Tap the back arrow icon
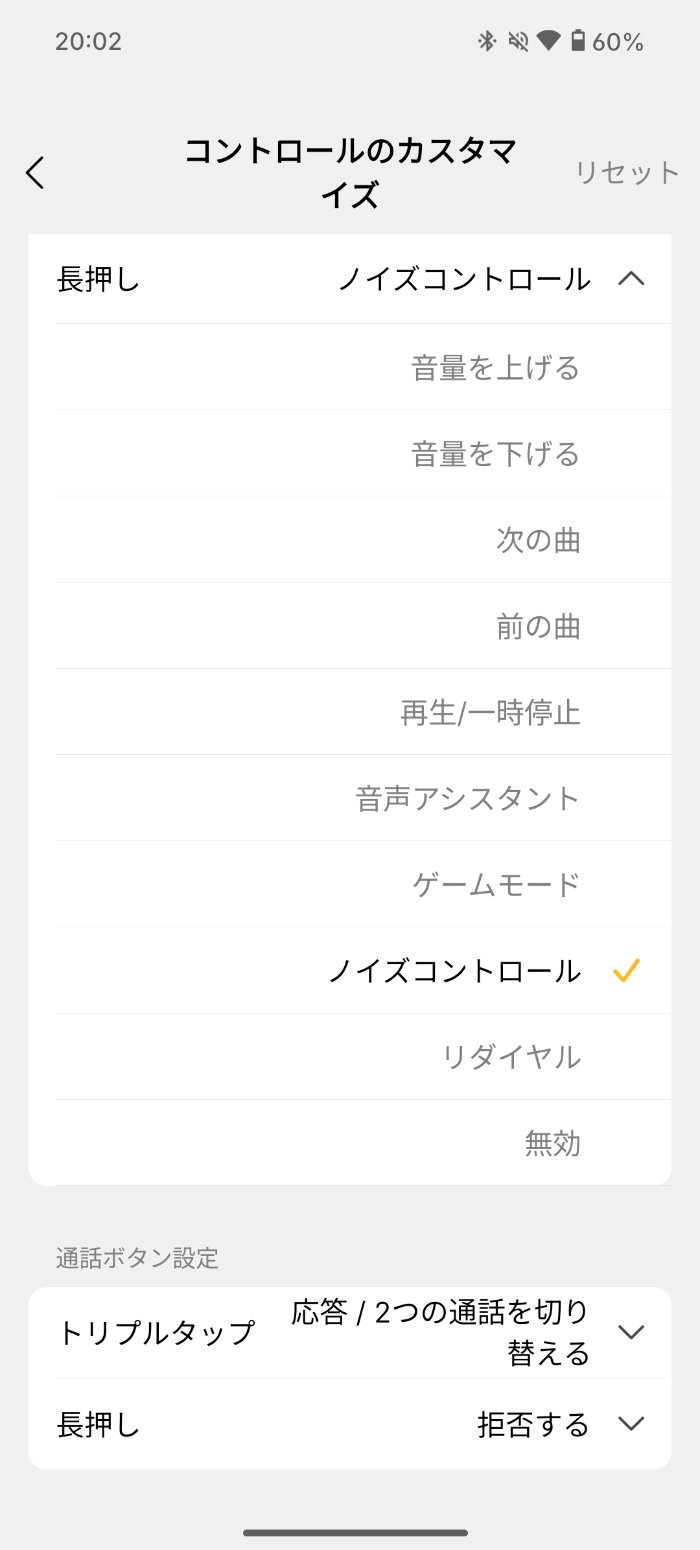The height and width of the screenshot is (1550, 700). pos(35,172)
